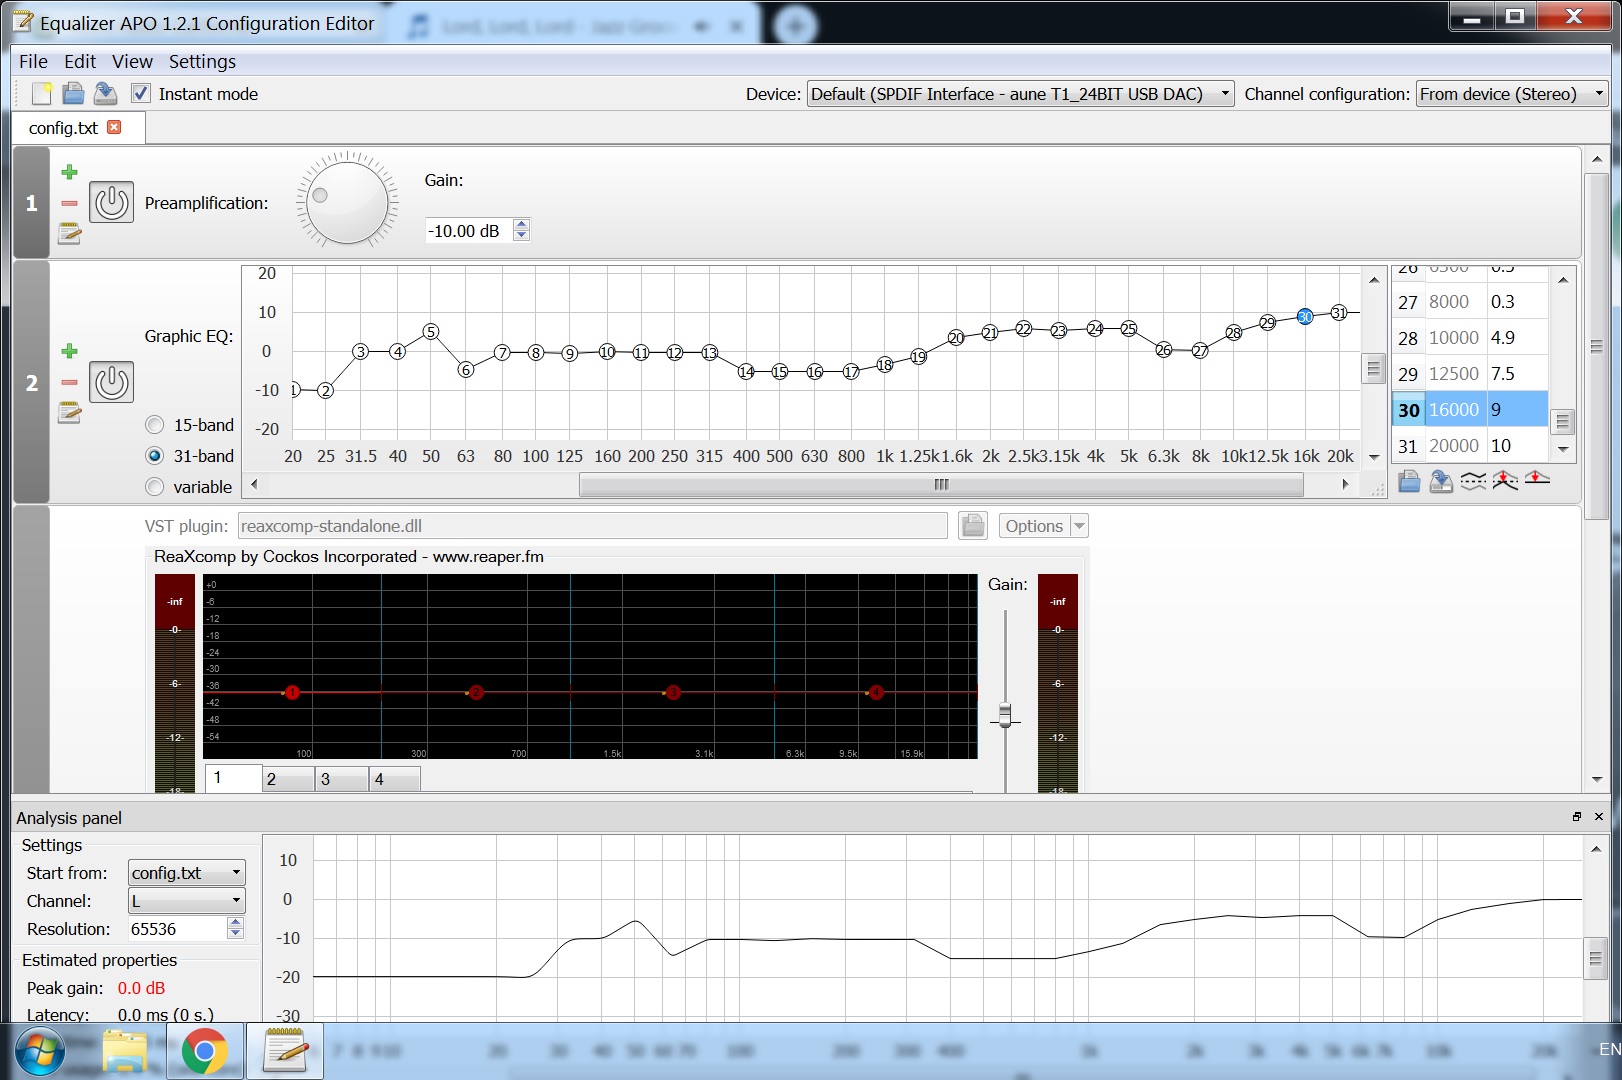Click the VST Options button
Image resolution: width=1622 pixels, height=1080 pixels.
click(x=1034, y=525)
